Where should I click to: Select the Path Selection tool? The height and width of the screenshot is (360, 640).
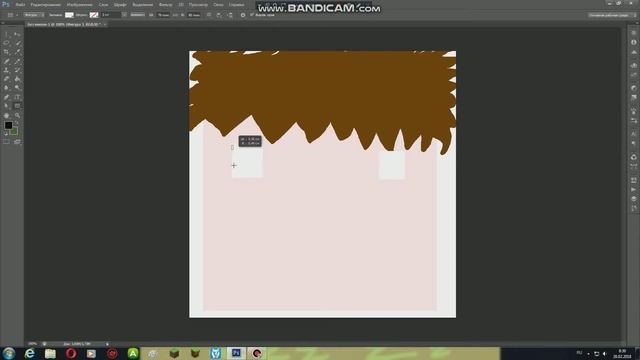7,106
